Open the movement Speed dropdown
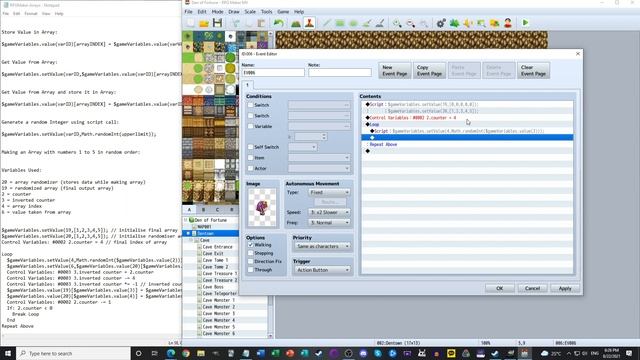Viewport: 640px width, 360px height. click(x=329, y=212)
